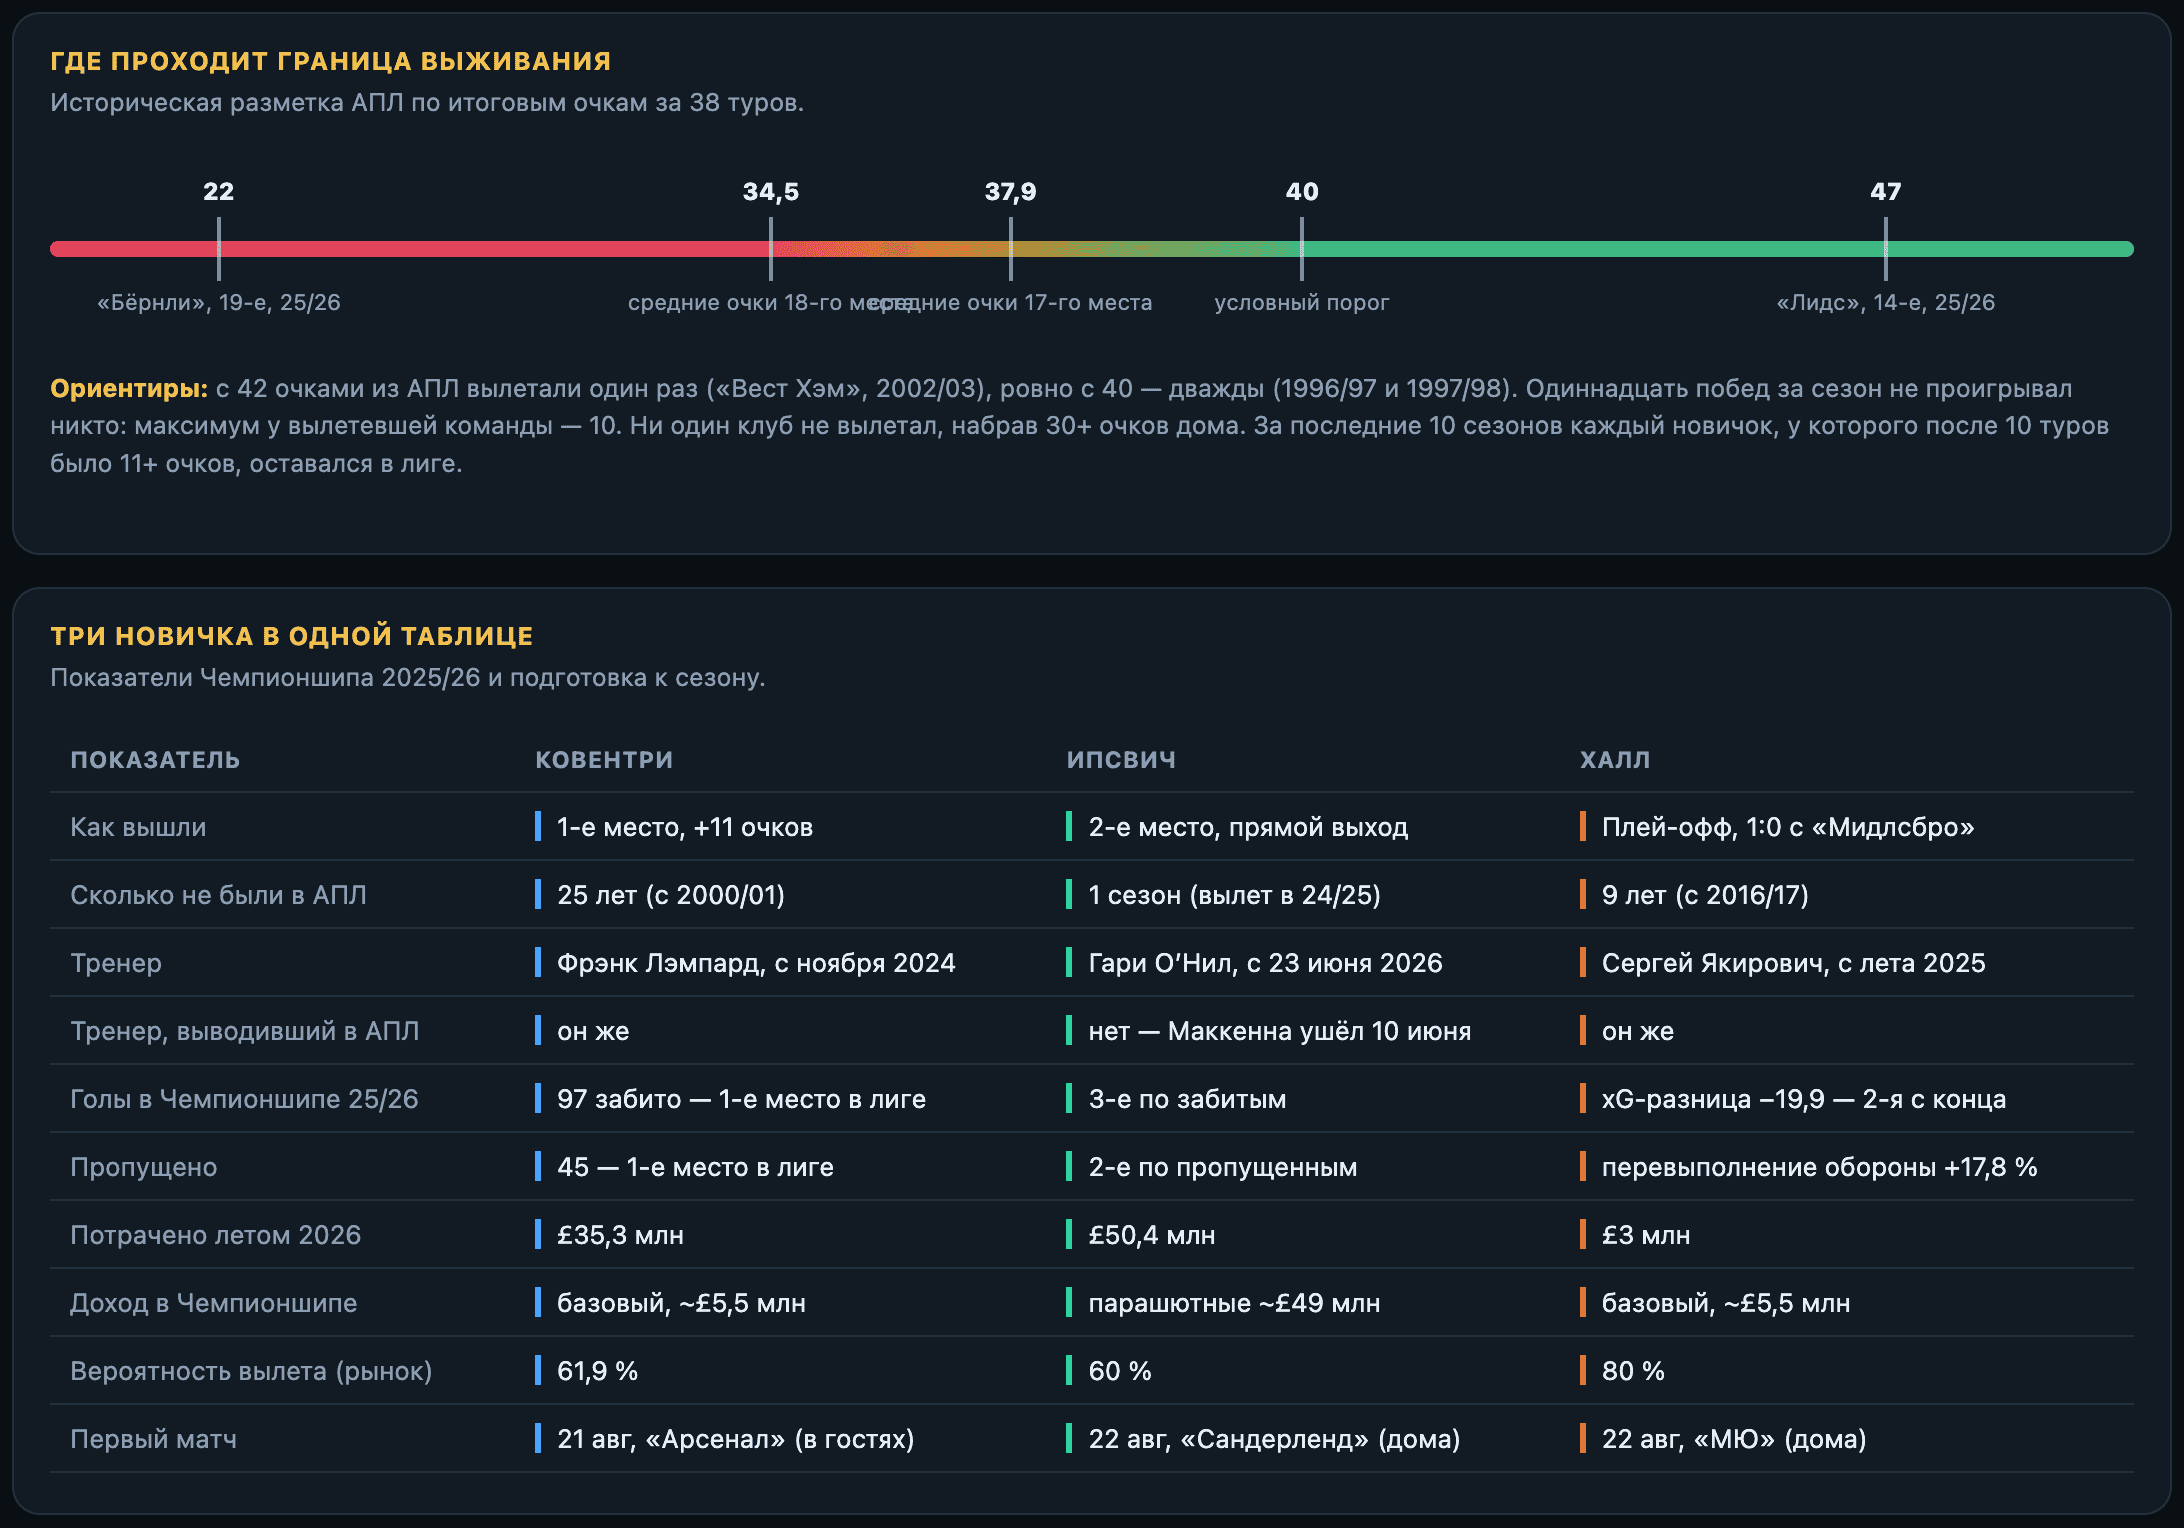The width and height of the screenshot is (2184, 1528).
Task: Click the "Голы в Чемпионшипе 25/26" row label
Action: click(244, 1099)
